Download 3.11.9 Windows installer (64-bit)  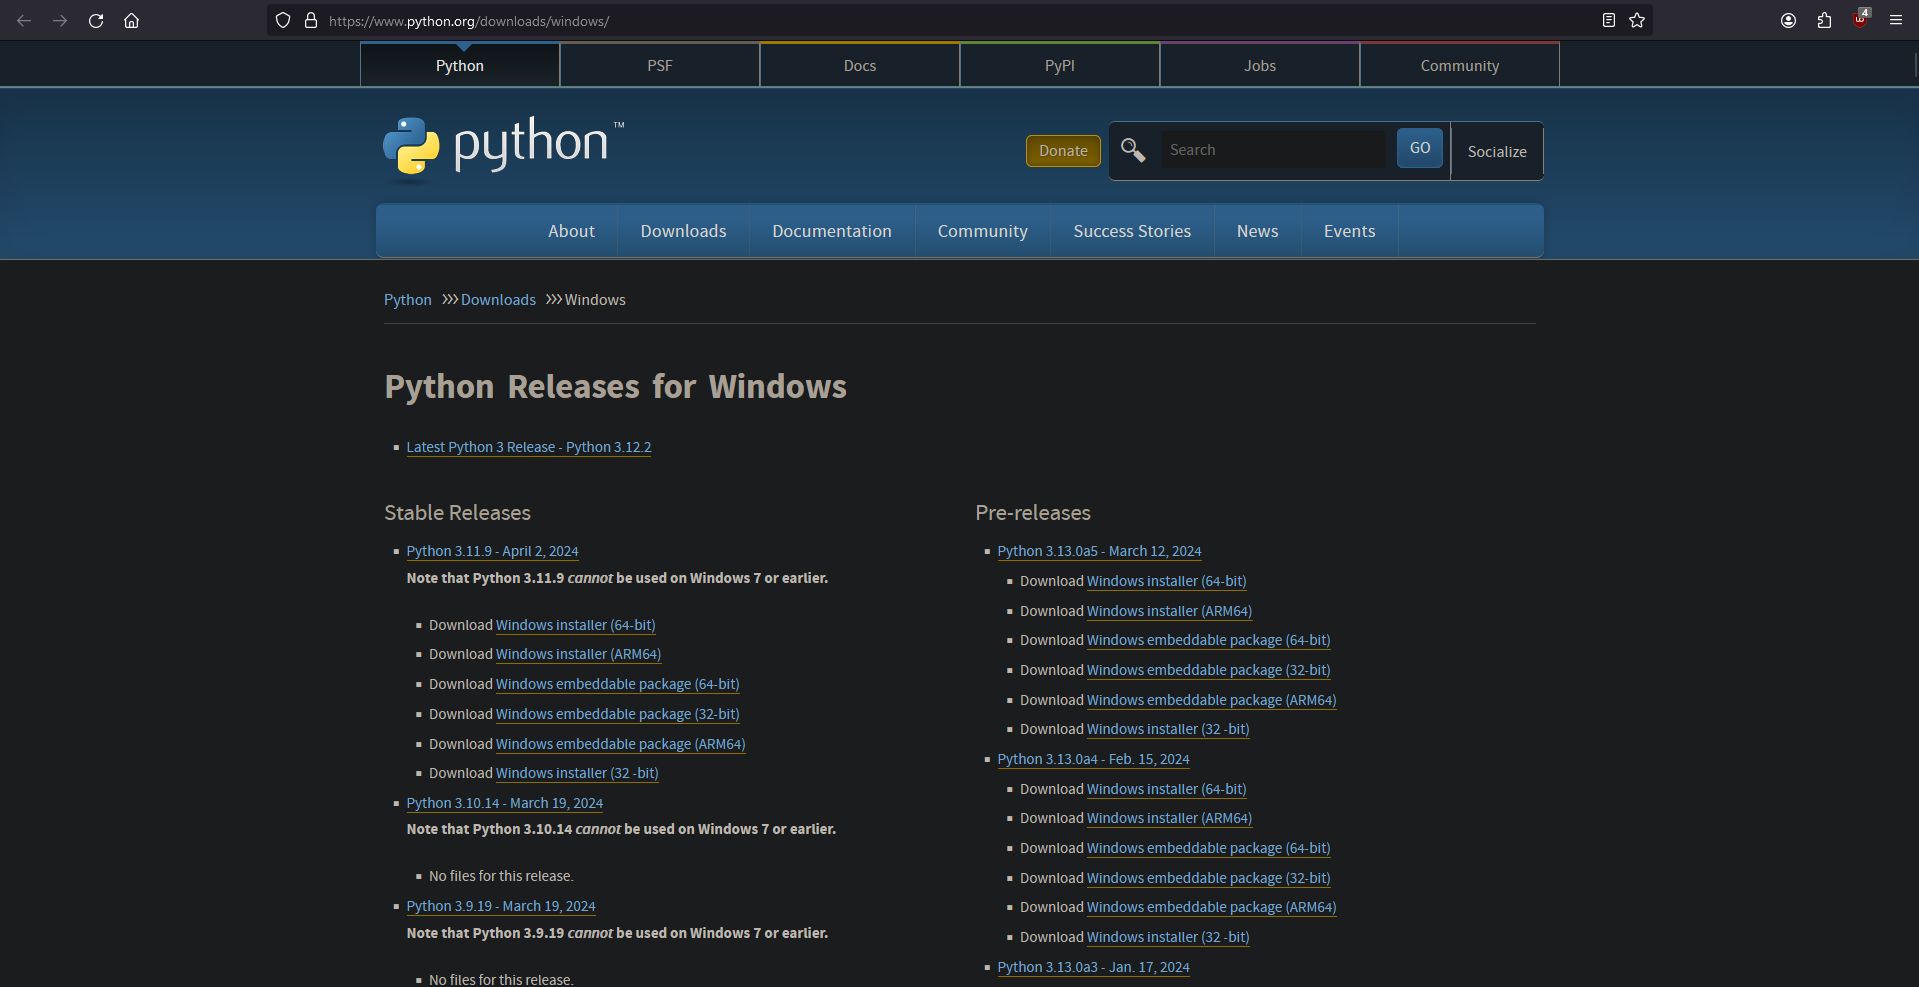click(x=576, y=625)
